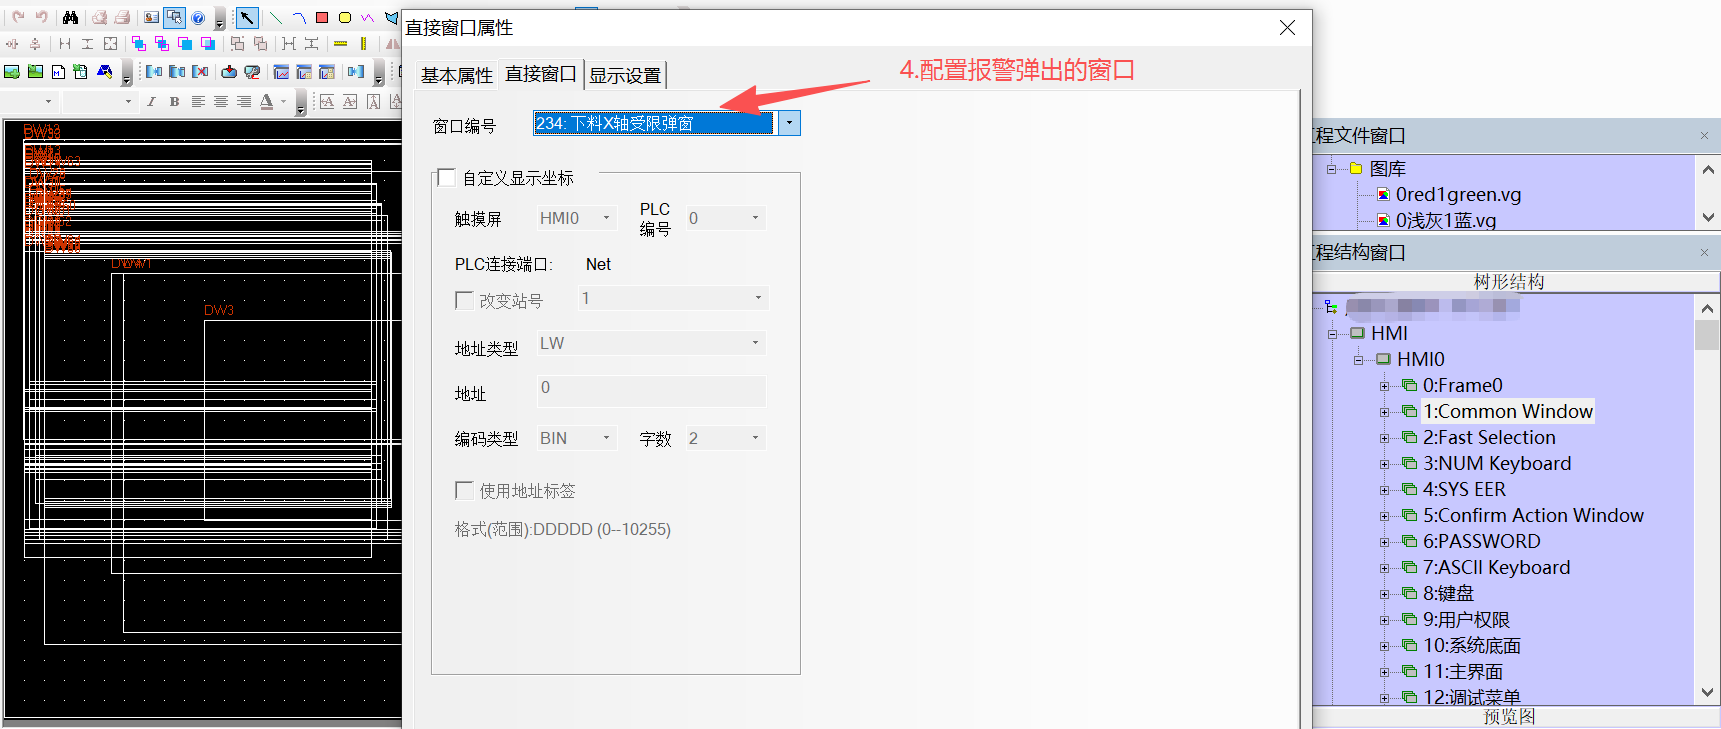Screen dimensions: 1721x729
Task: Click the binoculars find icon
Action: point(70,18)
